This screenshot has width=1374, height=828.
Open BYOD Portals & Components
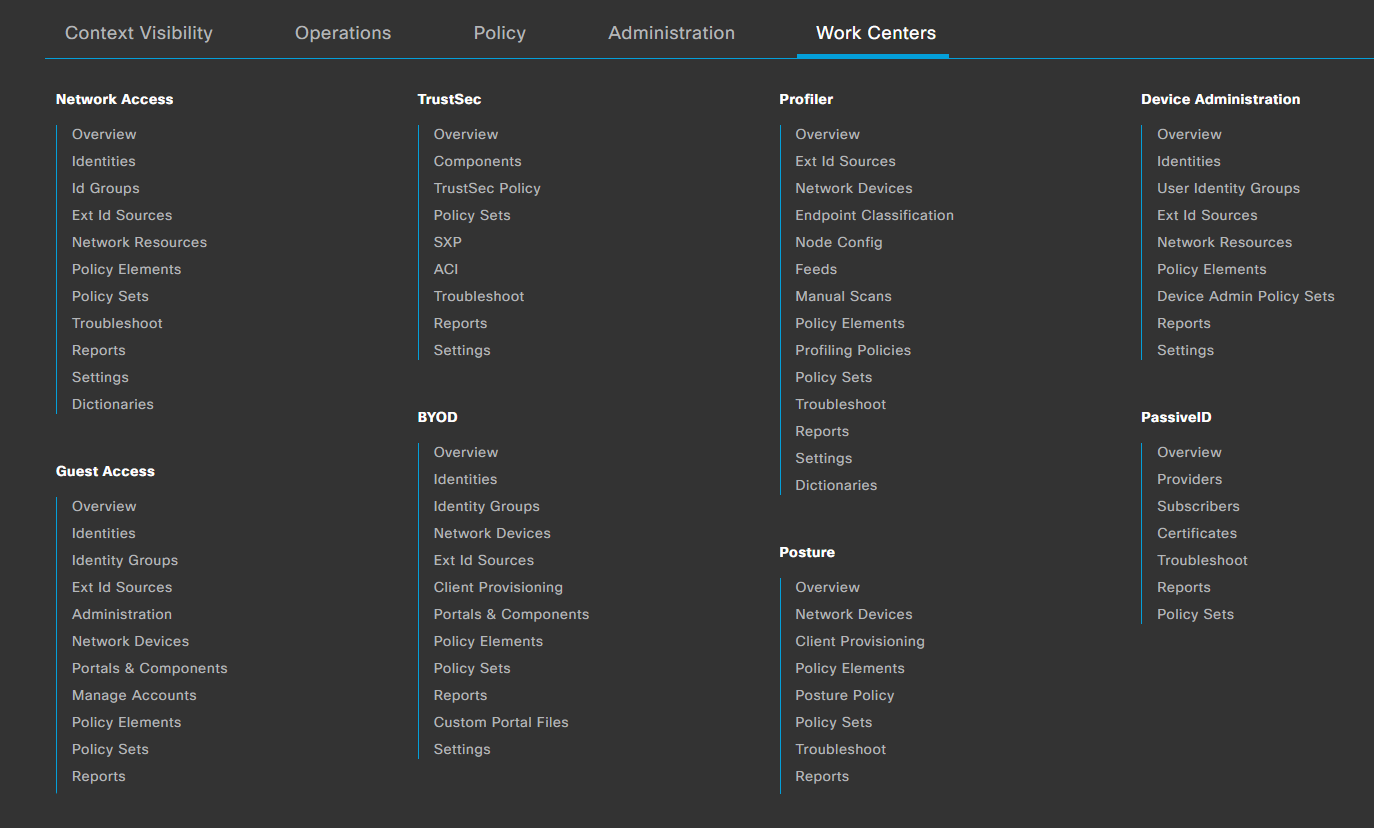[512, 614]
